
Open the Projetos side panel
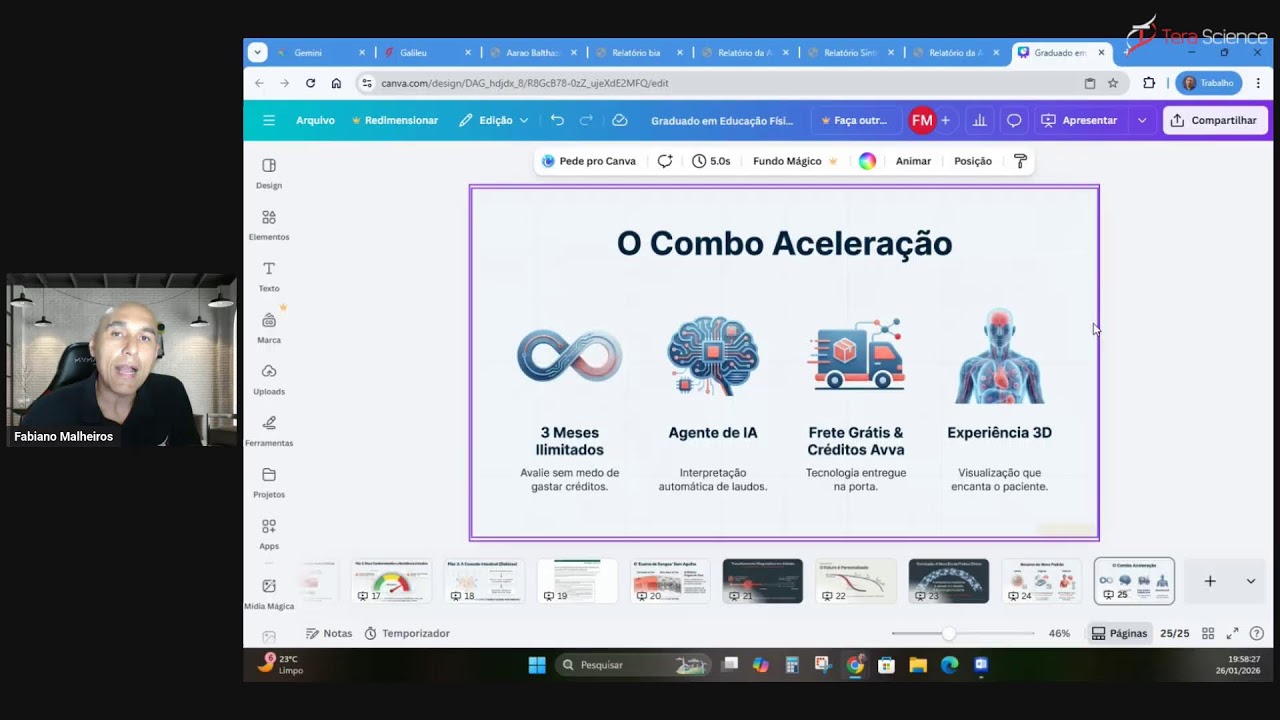(x=269, y=482)
